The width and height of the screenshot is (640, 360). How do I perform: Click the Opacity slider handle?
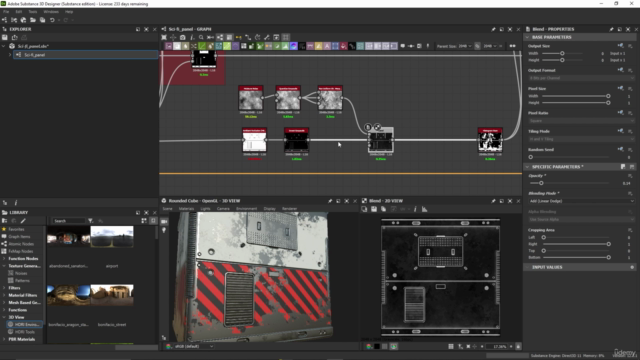point(541,183)
